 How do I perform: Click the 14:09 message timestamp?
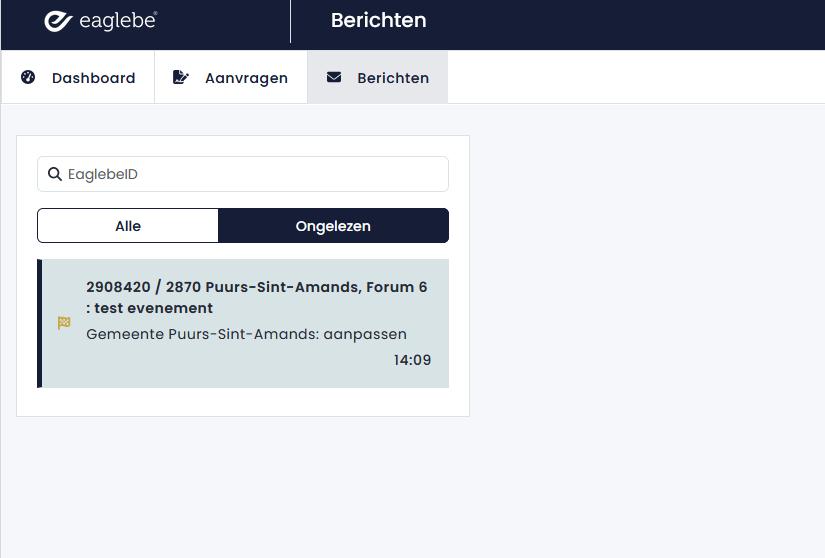pos(412,360)
